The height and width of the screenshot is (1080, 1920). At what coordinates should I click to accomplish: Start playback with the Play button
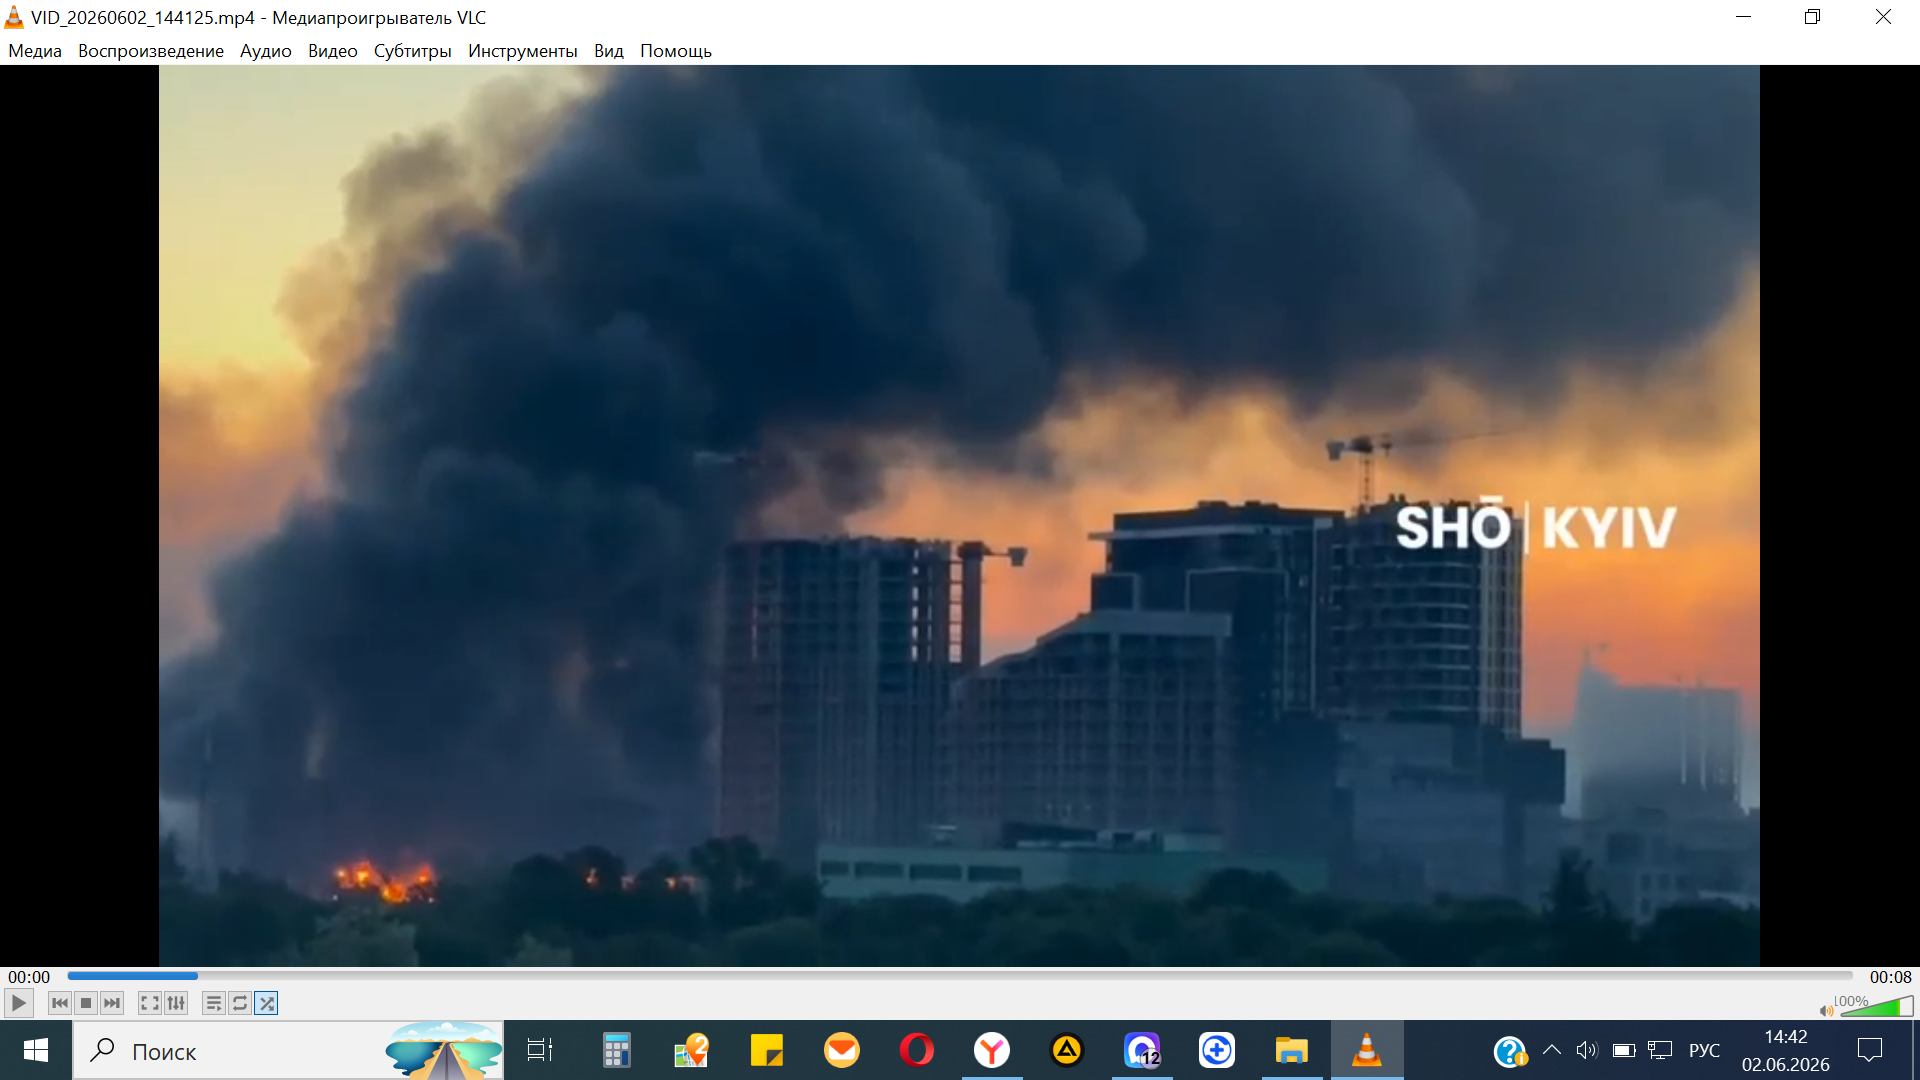19,1003
